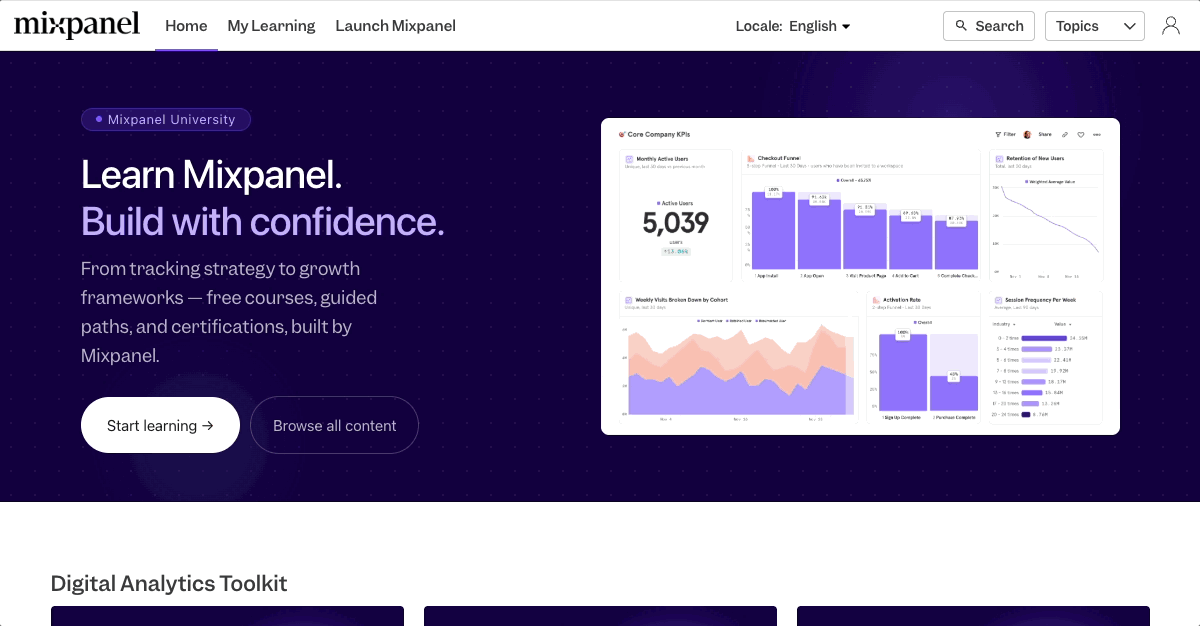The image size is (1200, 626).
Task: Click the Retention of New Users card icon
Action: pyautogui.click(x=999, y=158)
